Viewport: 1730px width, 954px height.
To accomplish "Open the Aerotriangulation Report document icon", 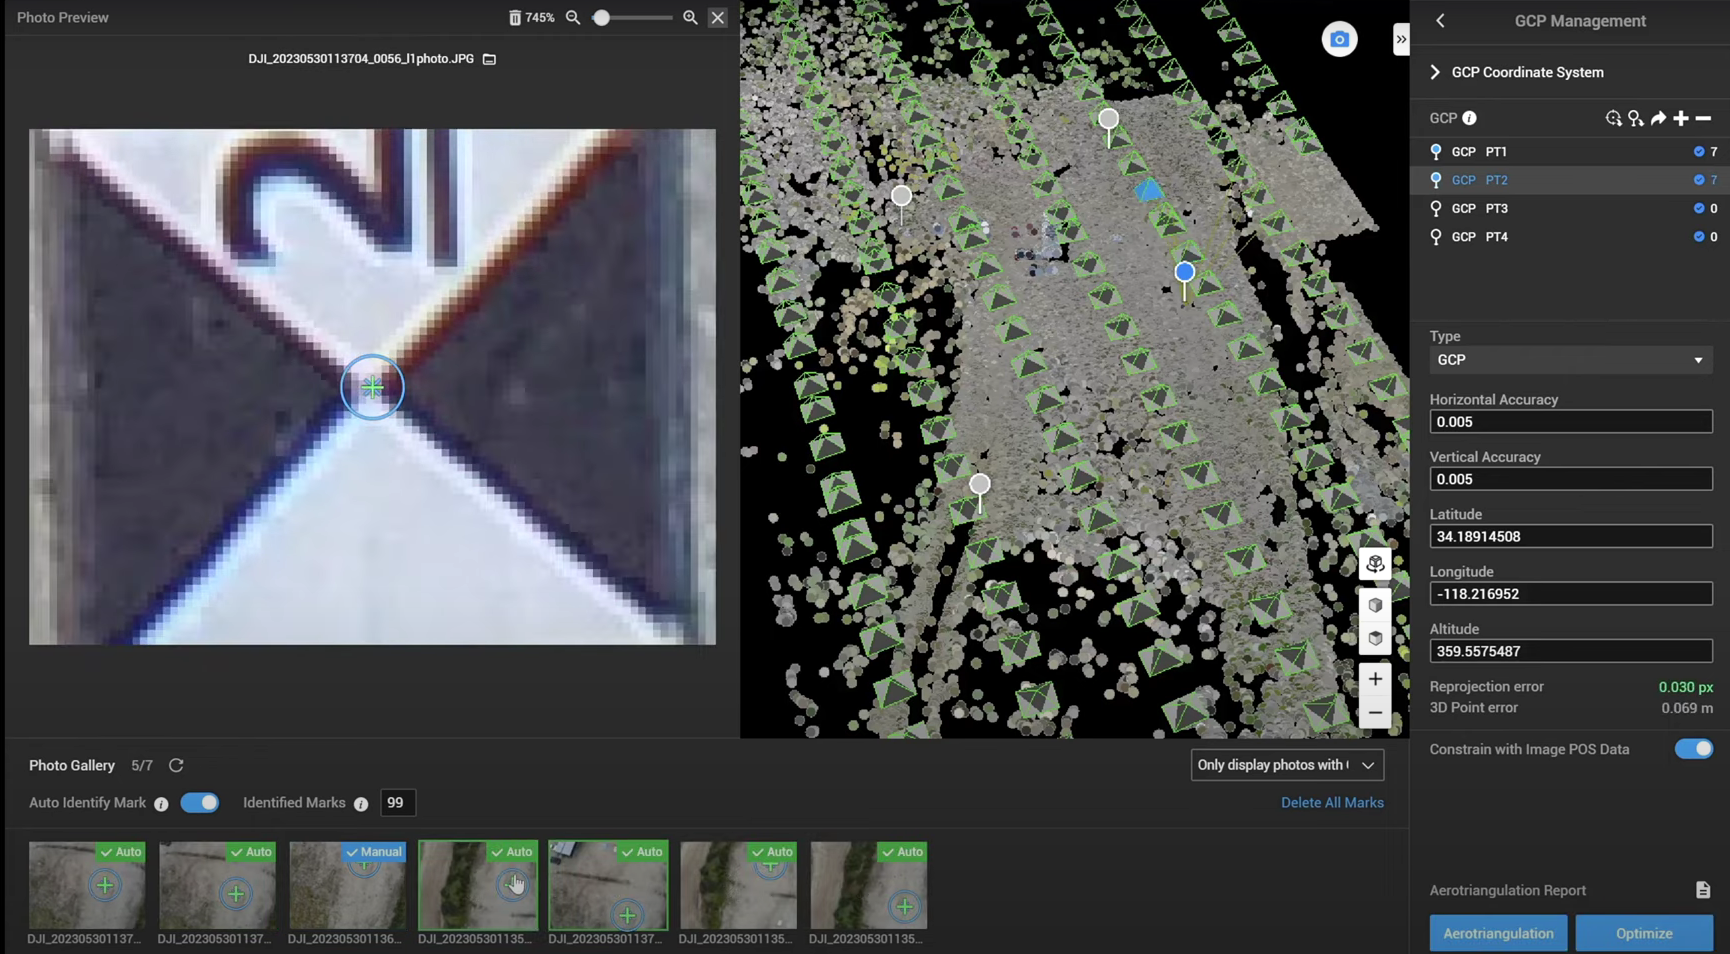I will [x=1702, y=890].
